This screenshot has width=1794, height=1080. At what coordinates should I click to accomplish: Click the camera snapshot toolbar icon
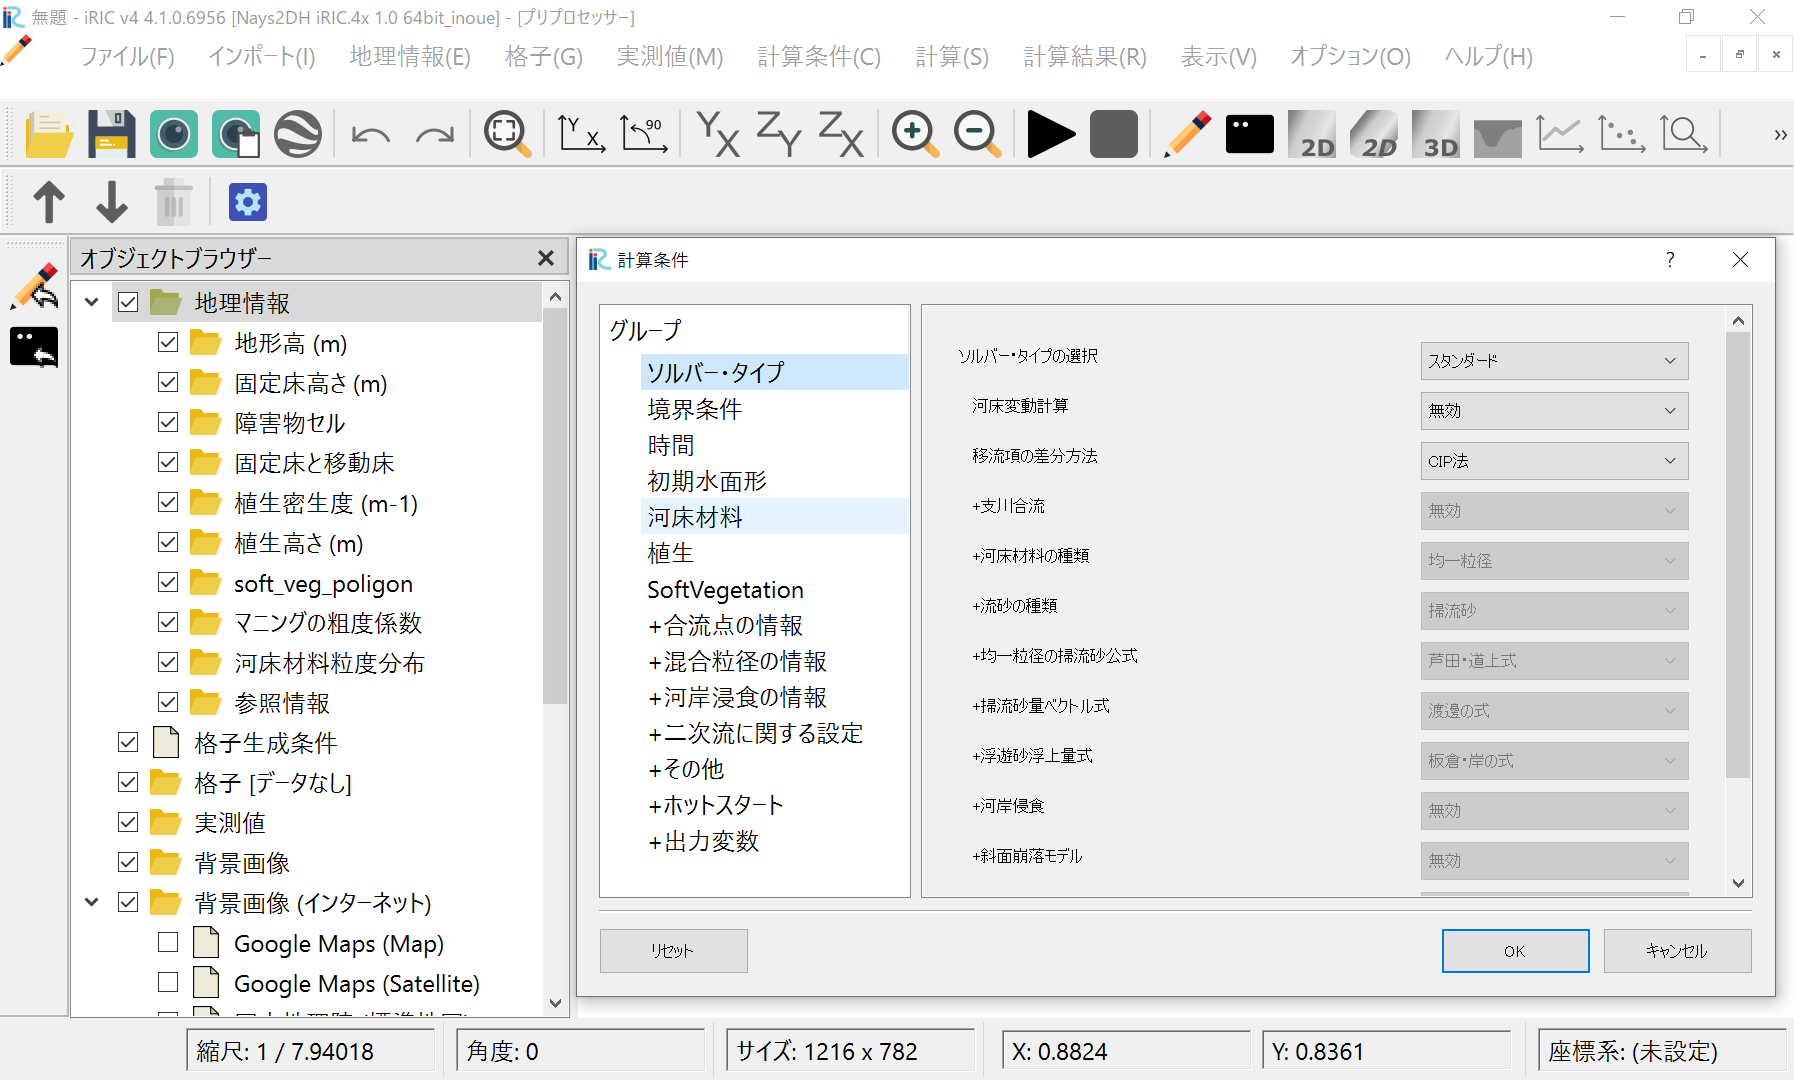173,134
